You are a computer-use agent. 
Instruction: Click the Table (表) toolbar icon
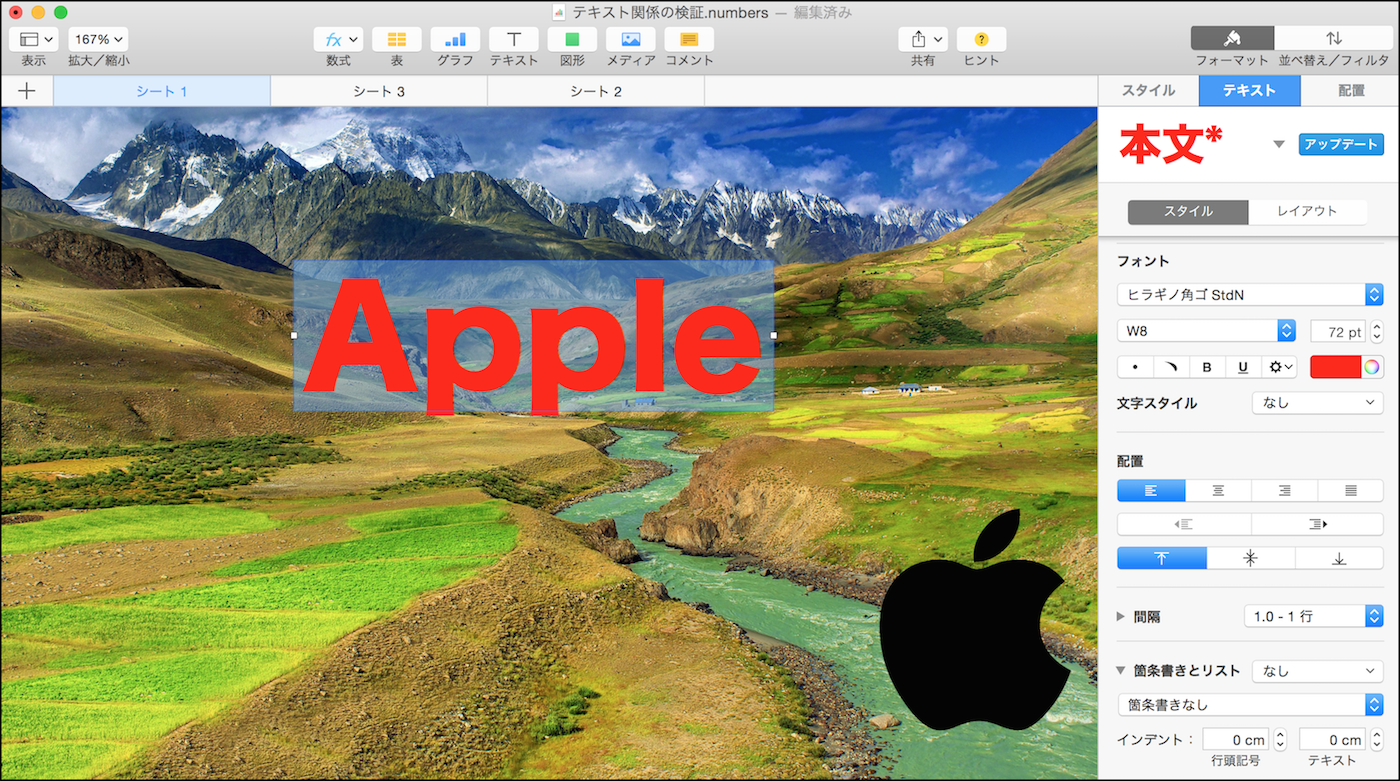click(x=397, y=40)
